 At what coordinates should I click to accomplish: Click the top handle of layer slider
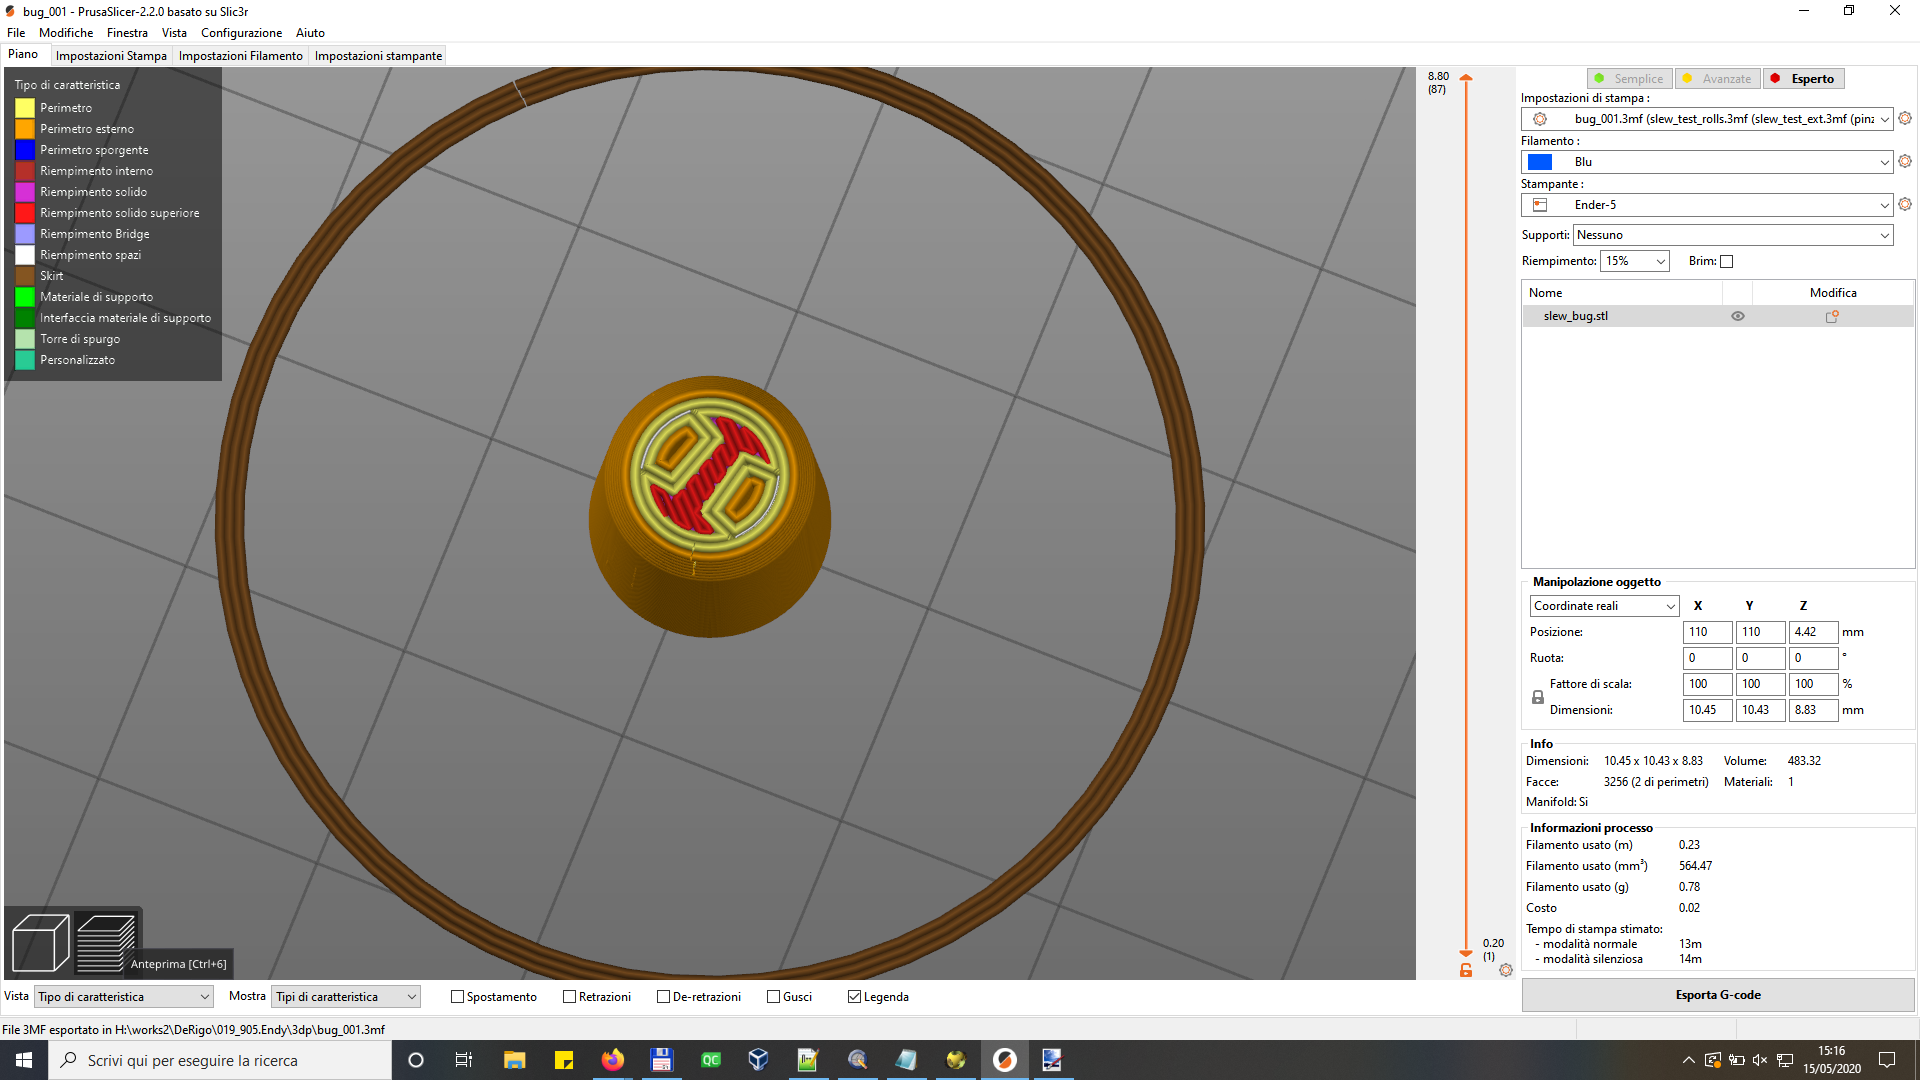coord(1466,77)
